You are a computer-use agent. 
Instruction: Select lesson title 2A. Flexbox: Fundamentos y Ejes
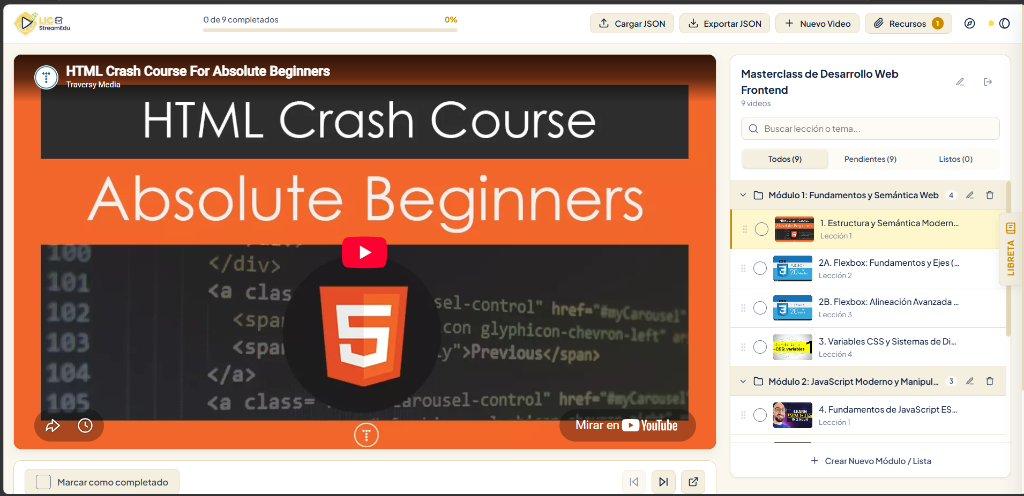tap(889, 263)
